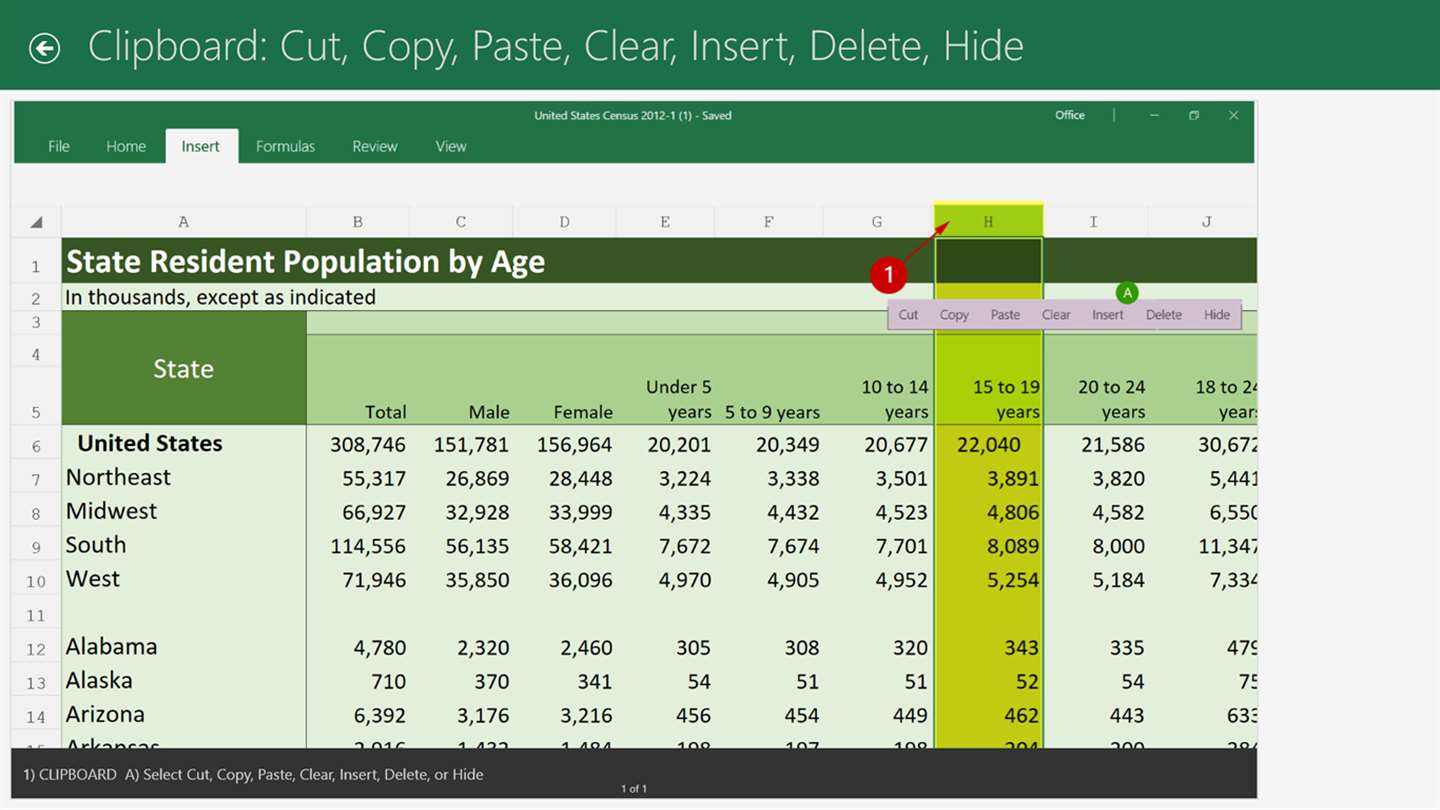Restore the Excel window size
This screenshot has height=810, width=1440.
coord(1194,116)
